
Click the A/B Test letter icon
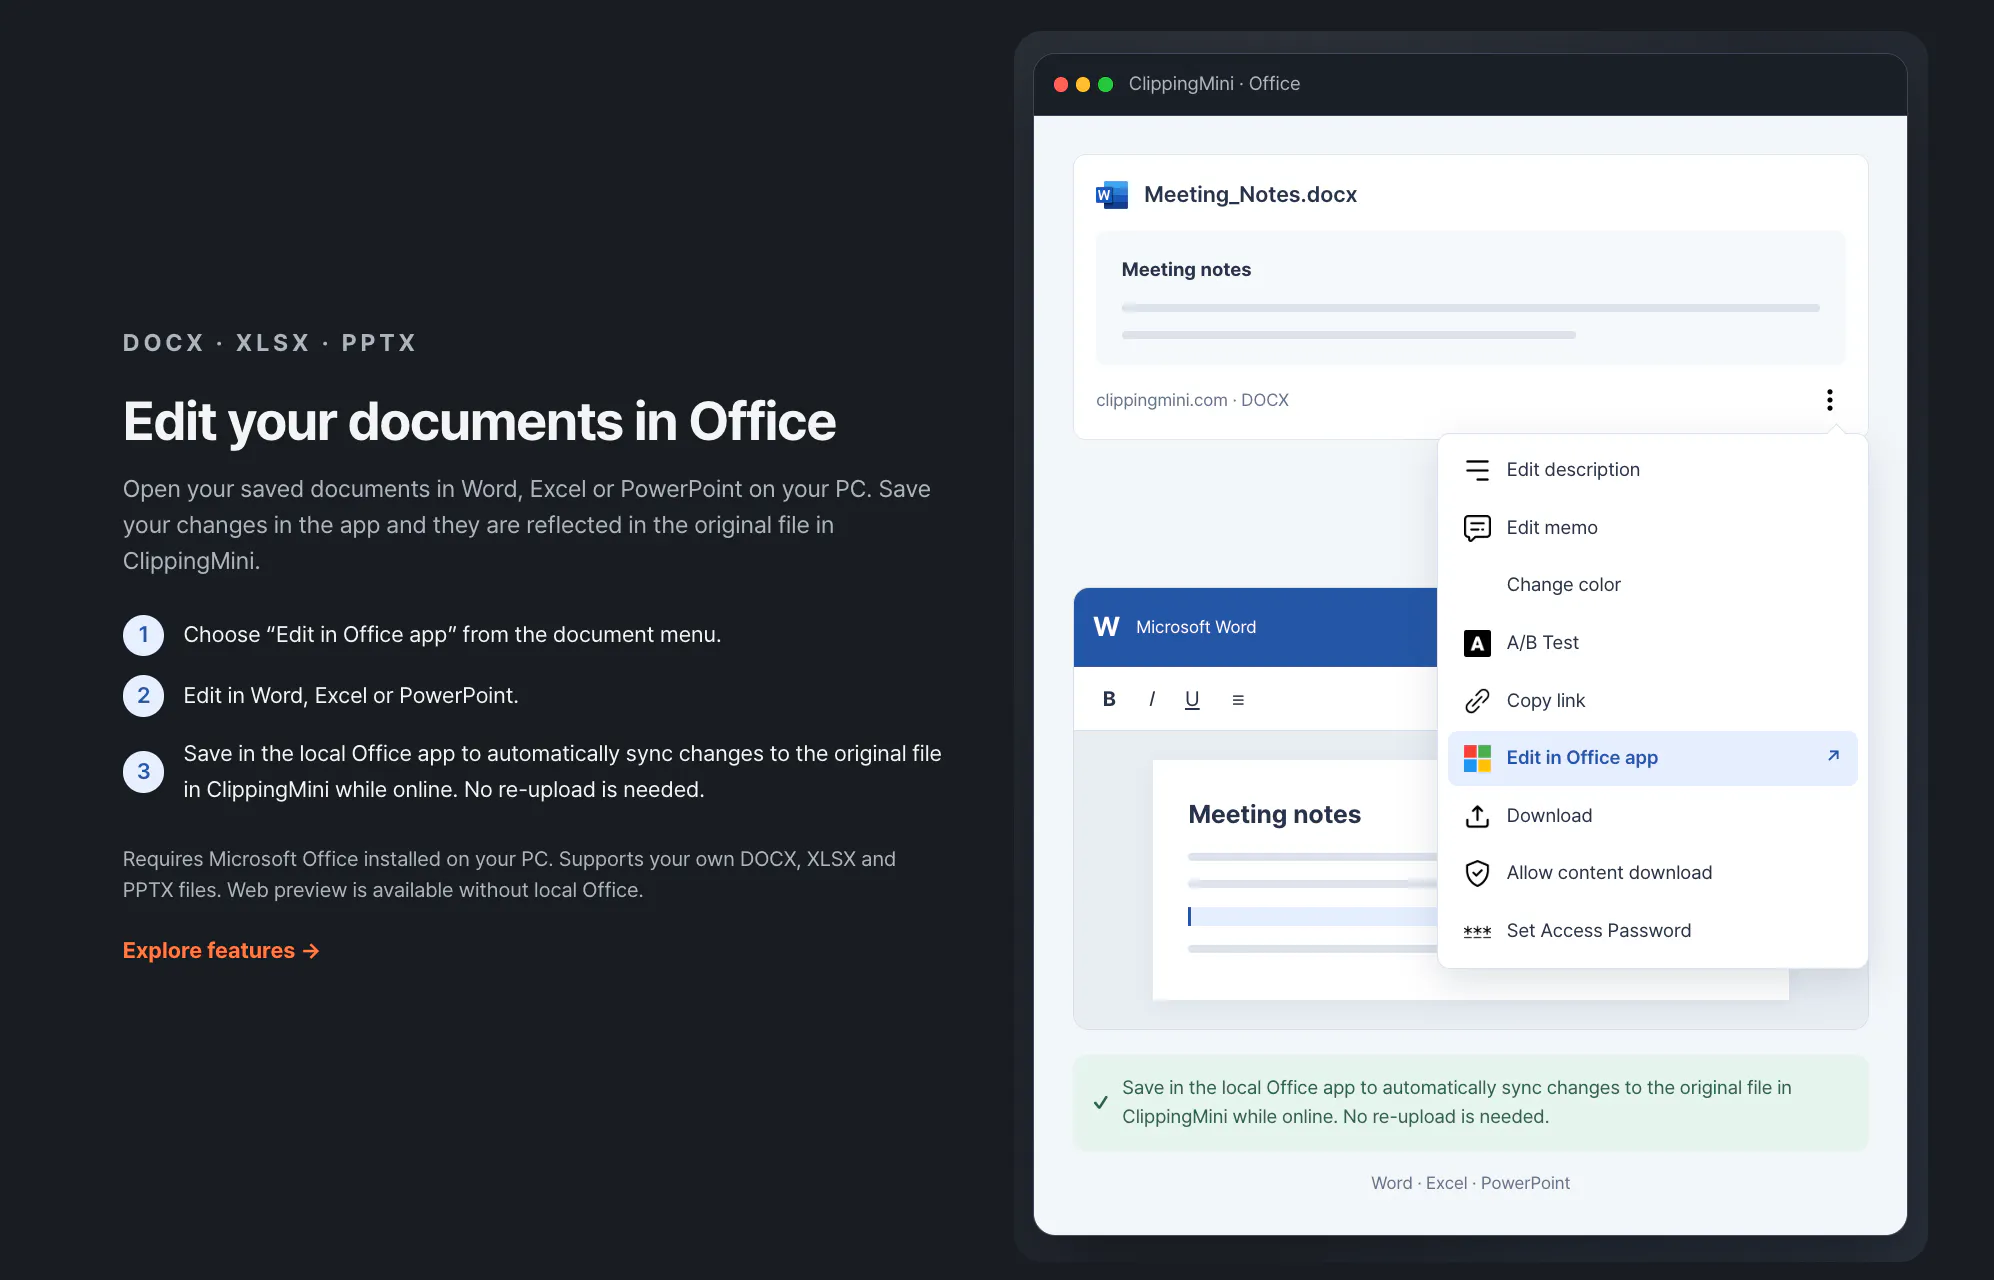[x=1477, y=643]
